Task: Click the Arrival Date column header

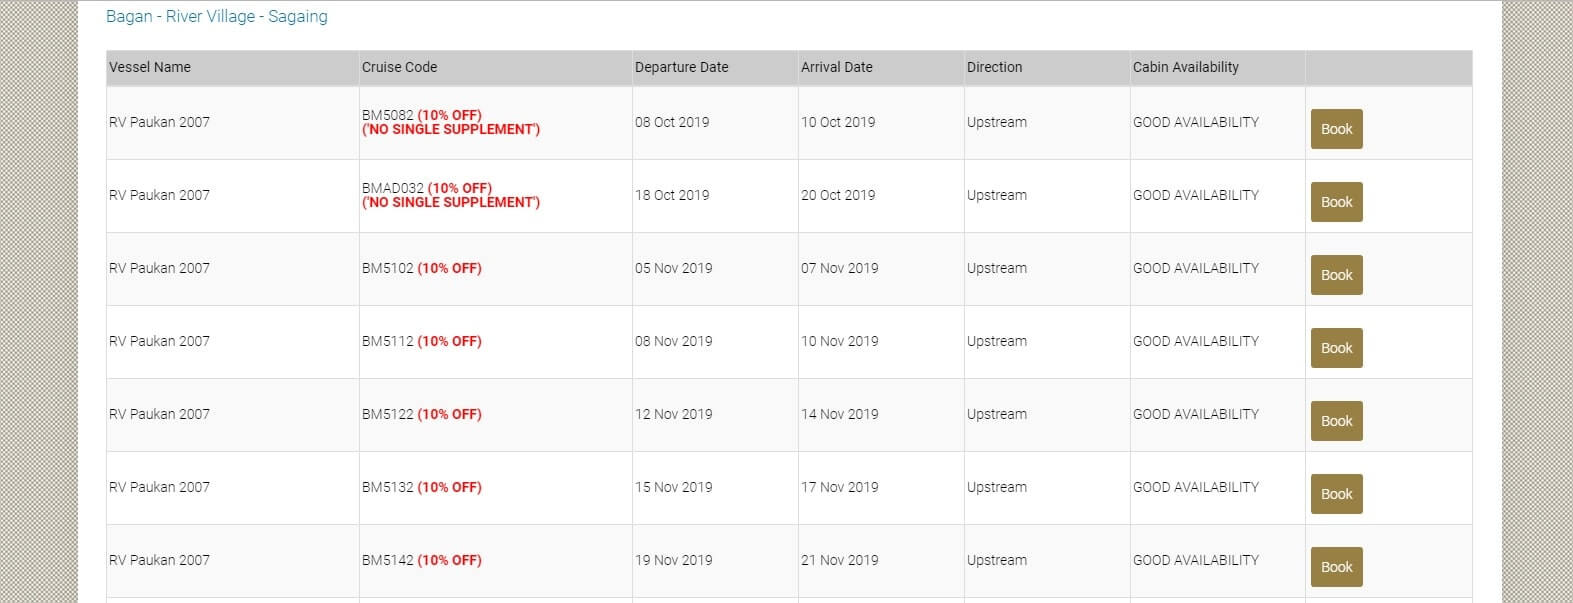Action: (836, 67)
